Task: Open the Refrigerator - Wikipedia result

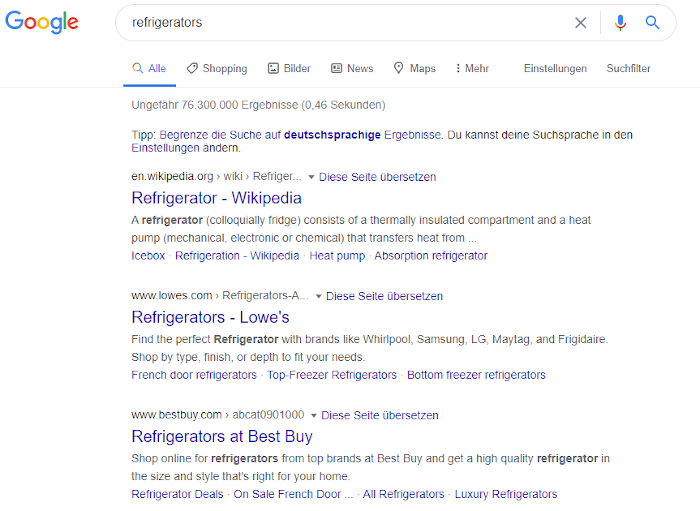Action: pyautogui.click(x=216, y=198)
